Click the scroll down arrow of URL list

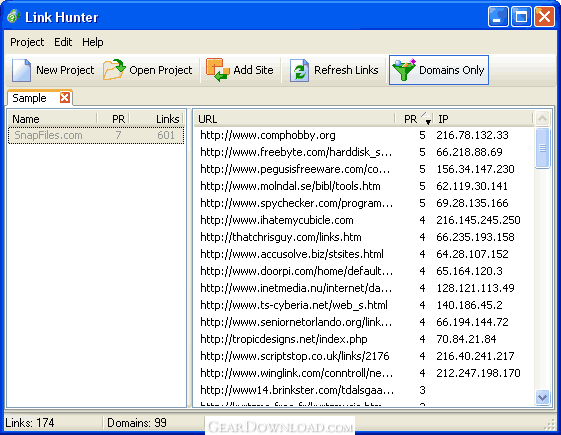pyautogui.click(x=542, y=397)
